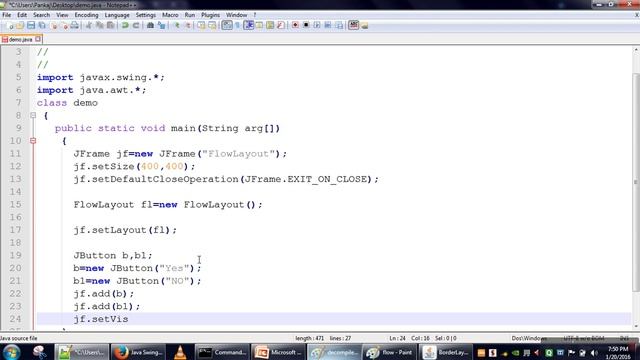This screenshot has width=640, height=360.
Task: Open the Language menu
Action: (x=117, y=15)
